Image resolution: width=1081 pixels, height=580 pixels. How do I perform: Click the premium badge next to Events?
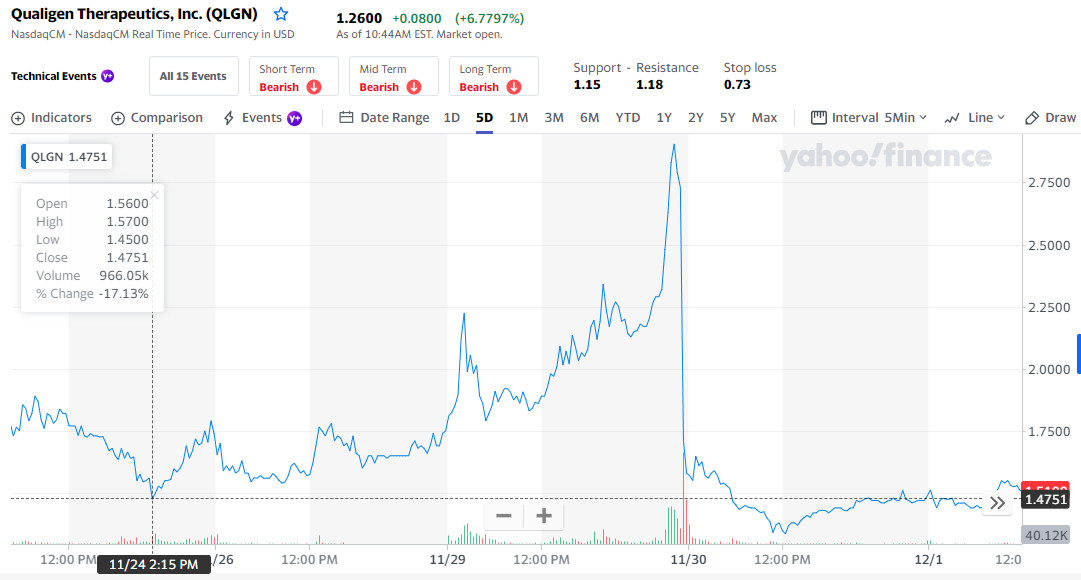[294, 118]
